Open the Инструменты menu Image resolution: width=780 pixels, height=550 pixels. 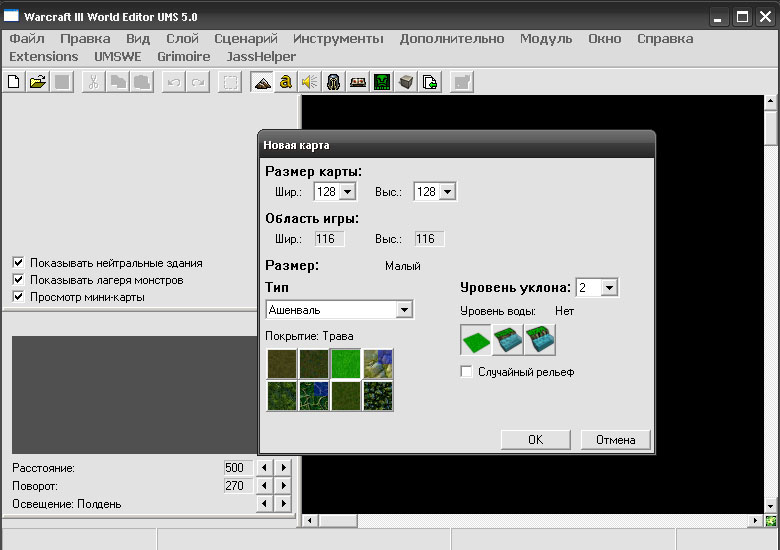338,38
